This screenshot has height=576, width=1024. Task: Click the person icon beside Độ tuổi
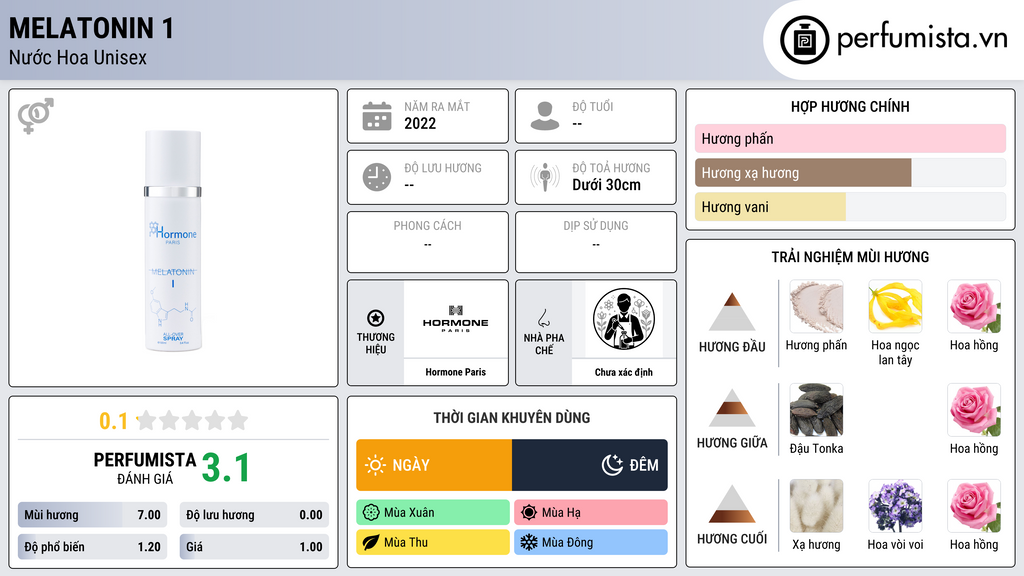[545, 116]
